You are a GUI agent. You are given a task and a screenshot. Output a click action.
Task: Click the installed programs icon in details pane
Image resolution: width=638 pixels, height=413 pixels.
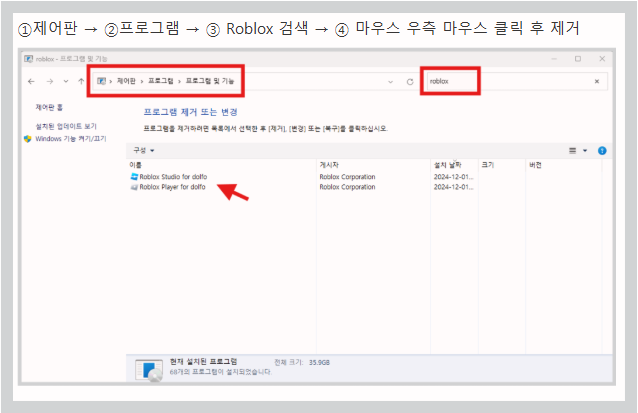pyautogui.click(x=149, y=370)
